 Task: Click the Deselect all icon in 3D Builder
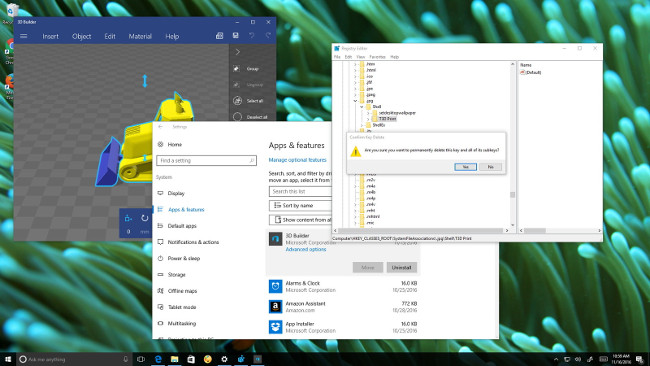tap(237, 117)
